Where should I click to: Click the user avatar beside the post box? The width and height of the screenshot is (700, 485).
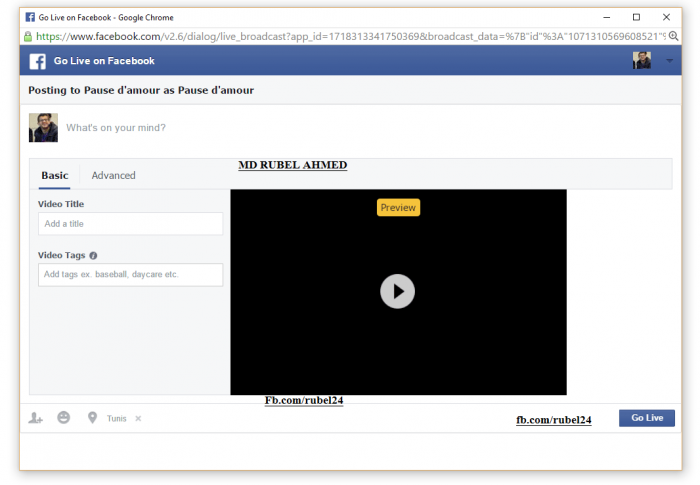coord(43,128)
